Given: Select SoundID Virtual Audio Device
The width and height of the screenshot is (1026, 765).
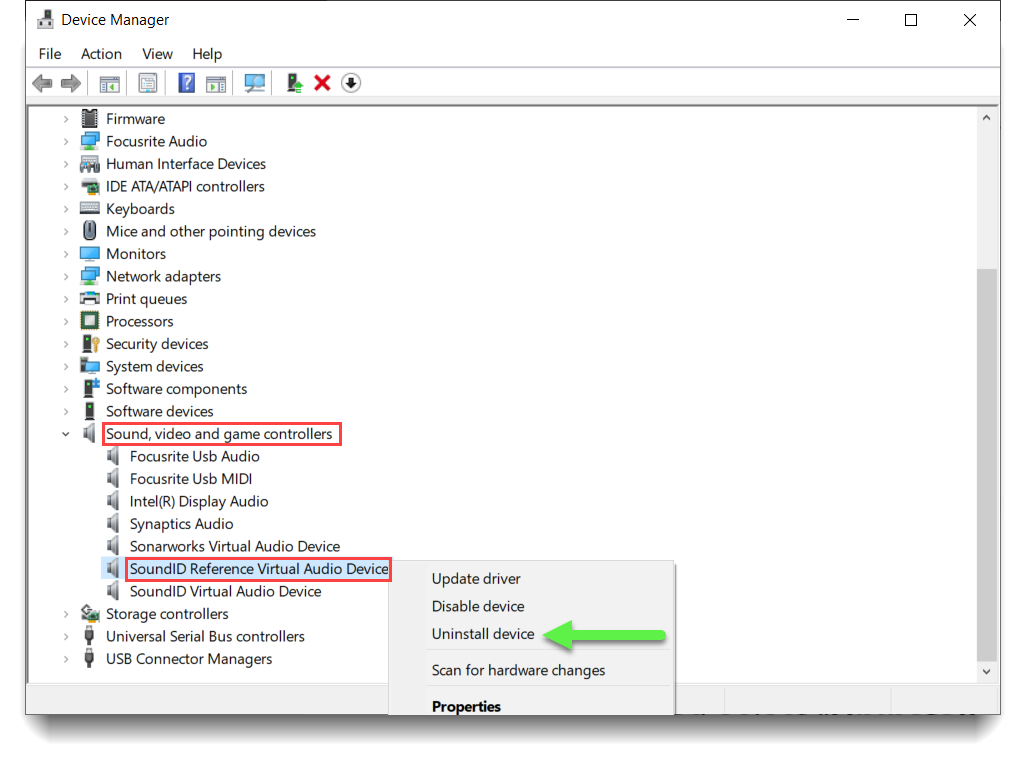Looking at the screenshot, I should coord(225,591).
